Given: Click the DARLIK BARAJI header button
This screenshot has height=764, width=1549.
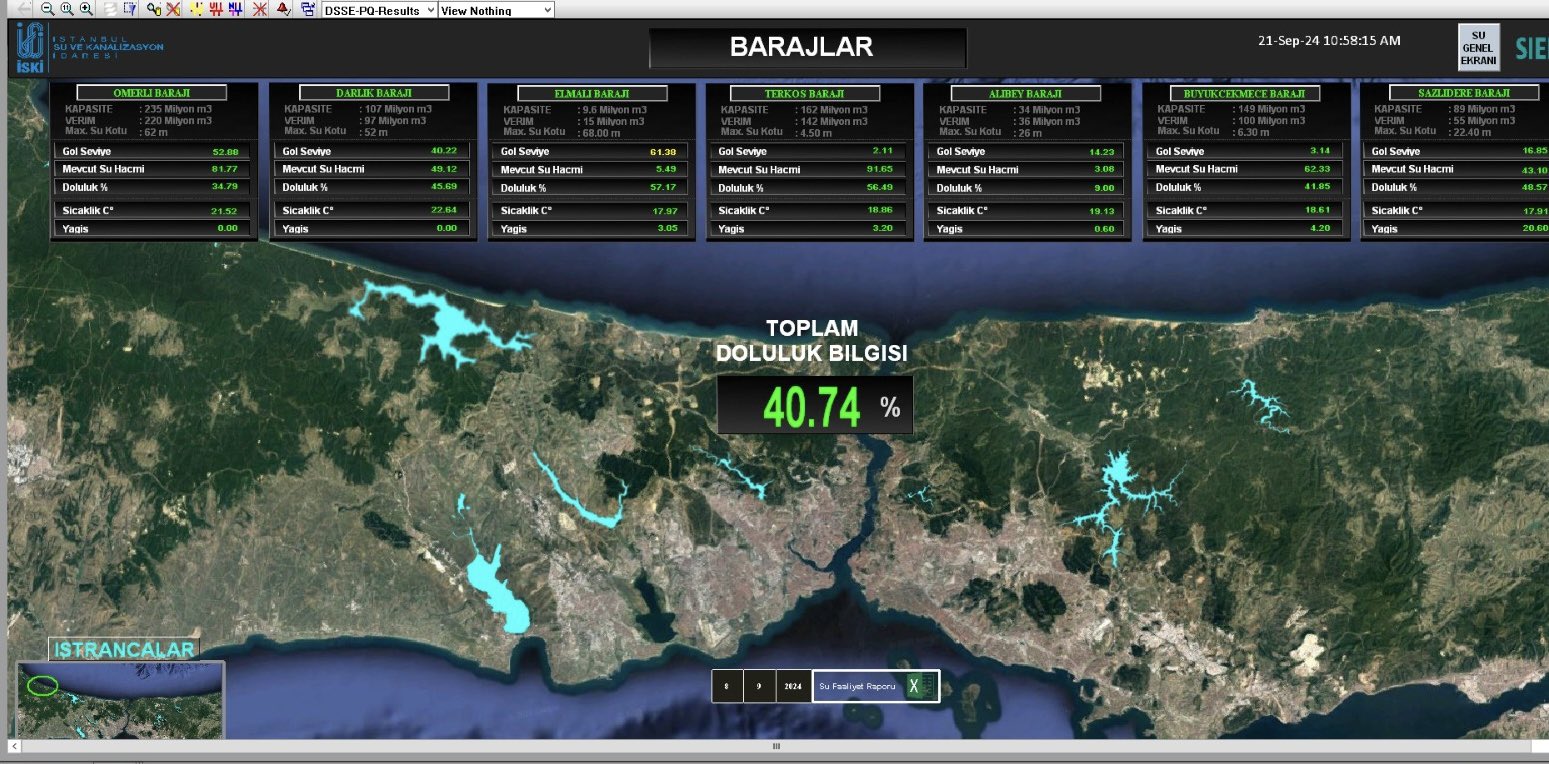Looking at the screenshot, I should 373,93.
